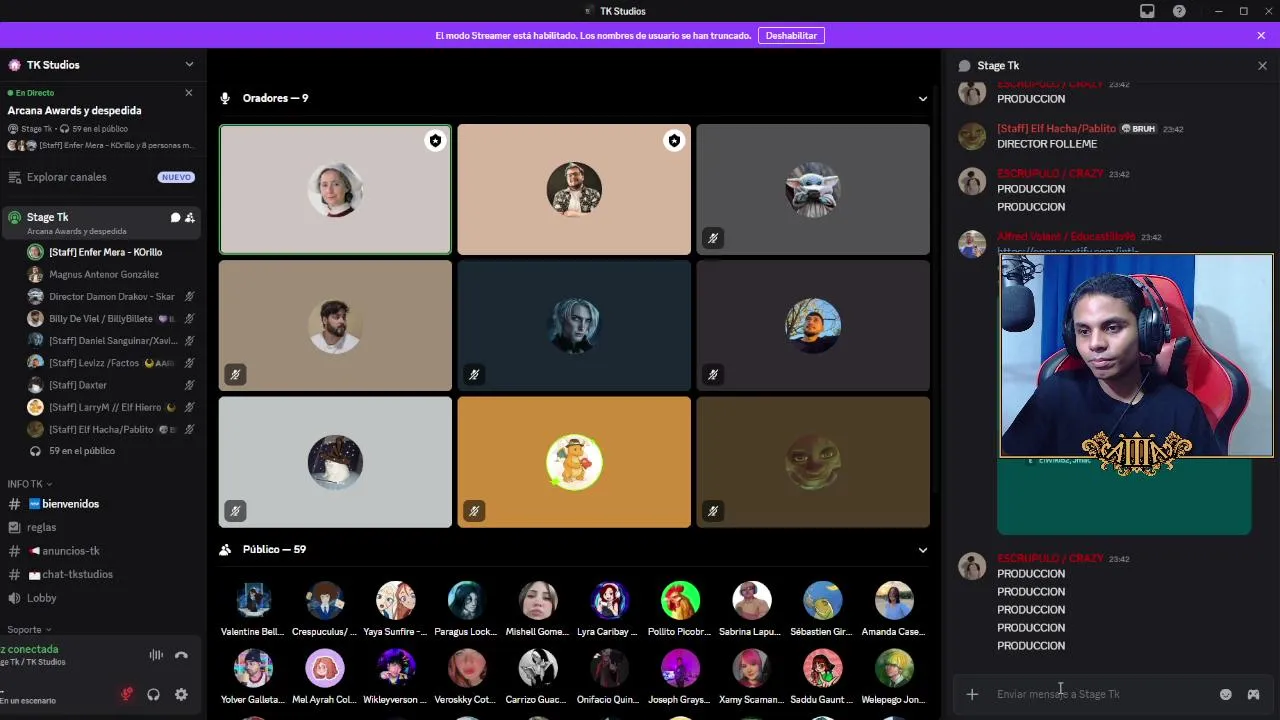Click moderator shield on bearded speaker tile
Image resolution: width=1280 pixels, height=720 pixels.
674,141
